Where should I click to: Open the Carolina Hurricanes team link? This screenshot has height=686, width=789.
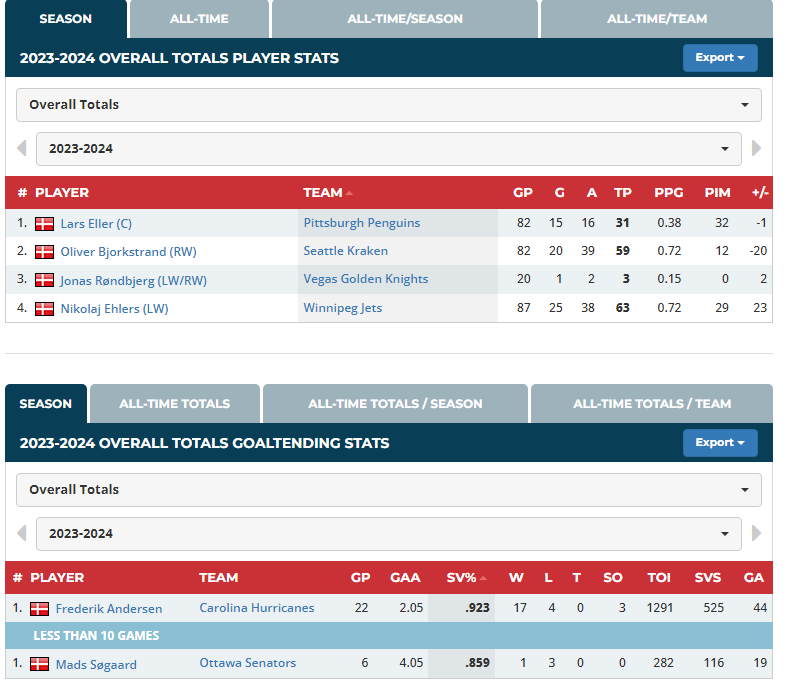(256, 608)
